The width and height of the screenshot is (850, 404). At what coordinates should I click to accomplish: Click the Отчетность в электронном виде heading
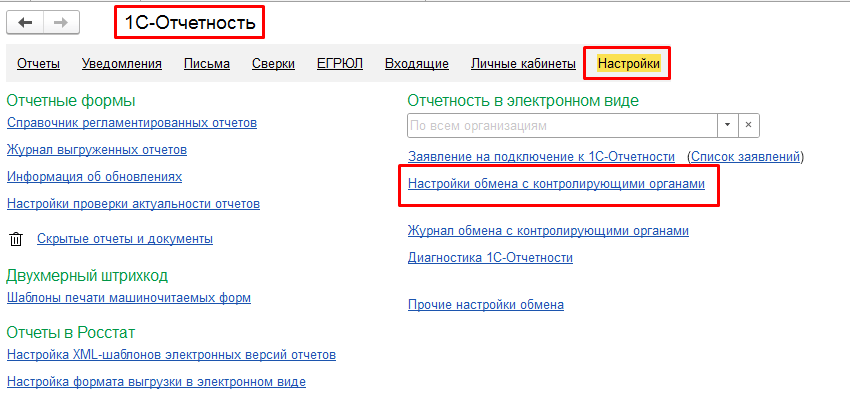click(523, 101)
